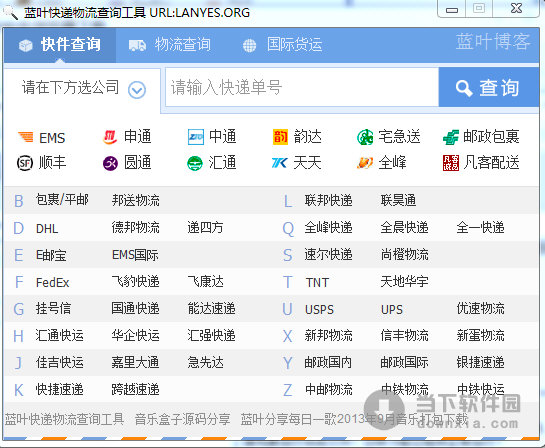
Task: Pick 急先达 courier
Action: (x=205, y=363)
